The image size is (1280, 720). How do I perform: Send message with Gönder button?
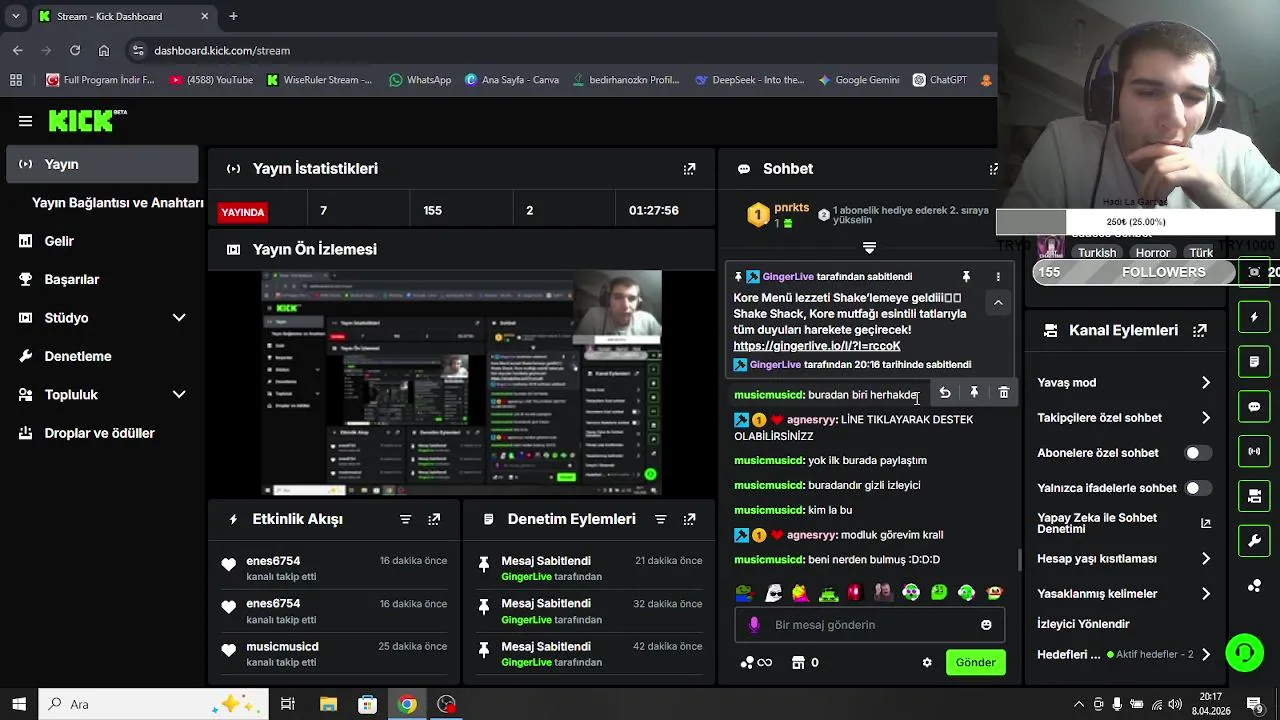pos(975,662)
